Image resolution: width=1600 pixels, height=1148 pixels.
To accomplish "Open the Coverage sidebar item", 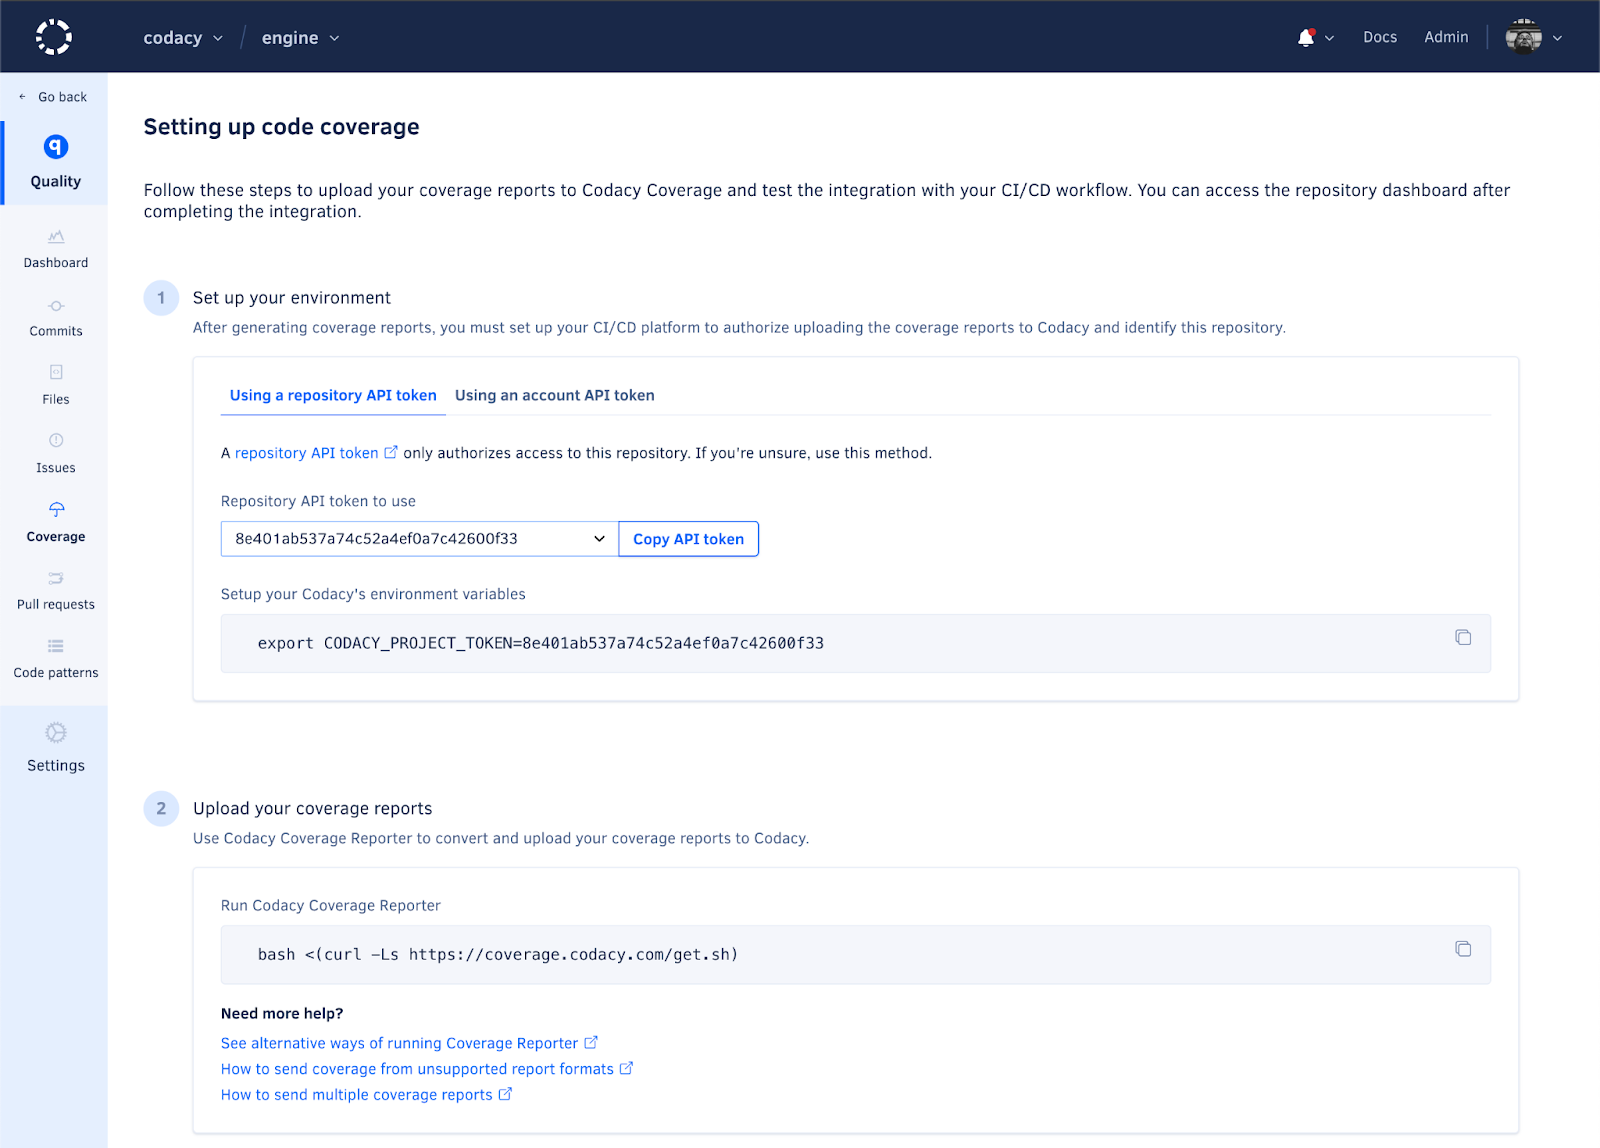I will click(x=56, y=522).
